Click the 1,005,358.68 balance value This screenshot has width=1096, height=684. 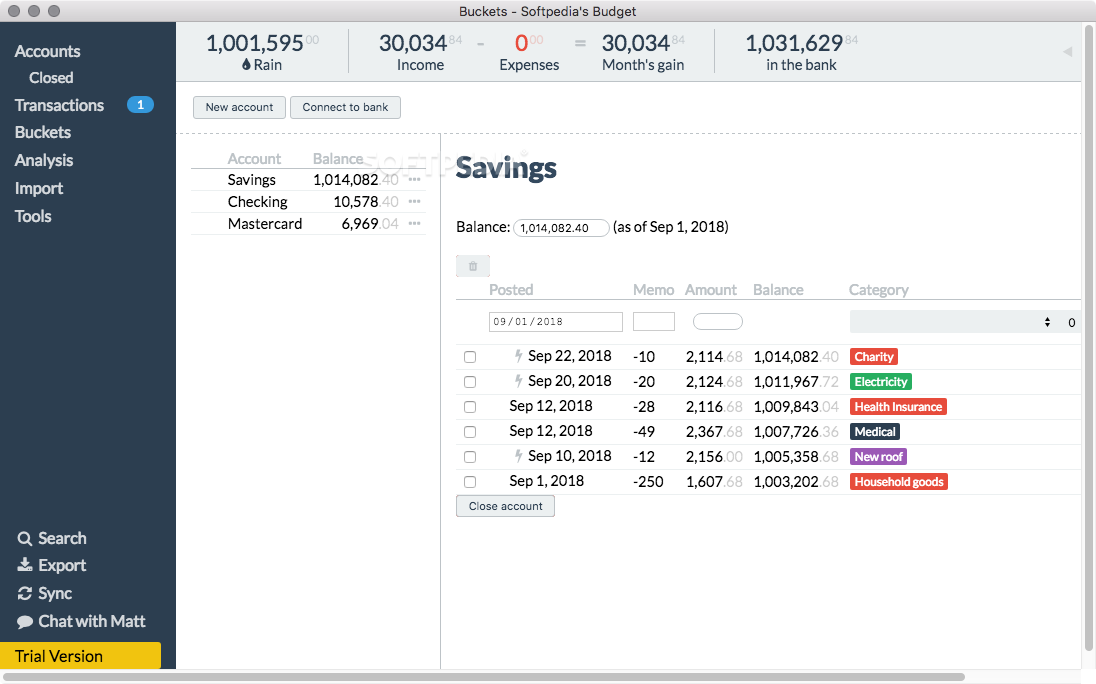point(795,457)
